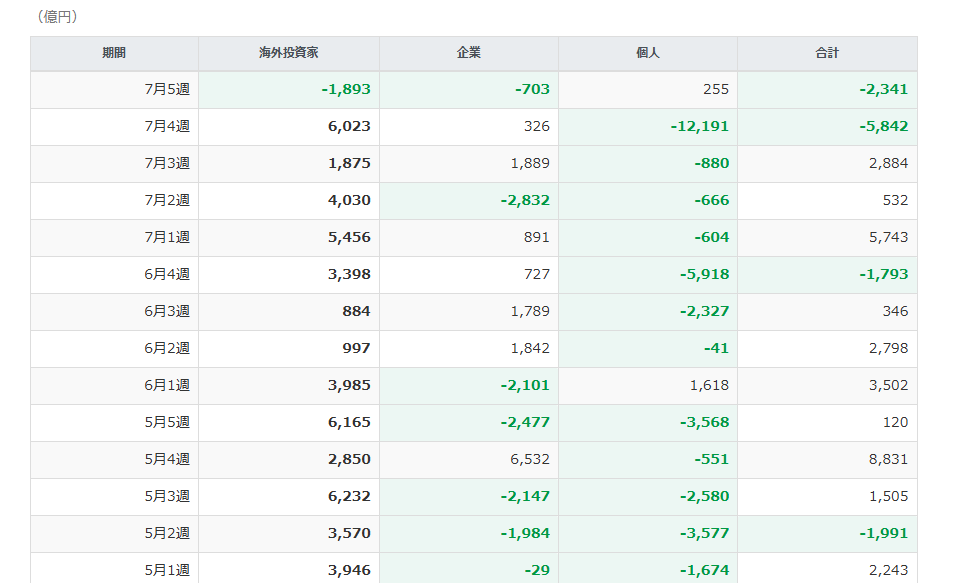Click the 6,023 value in 7月4週 row
This screenshot has width=953, height=583.
point(349,126)
